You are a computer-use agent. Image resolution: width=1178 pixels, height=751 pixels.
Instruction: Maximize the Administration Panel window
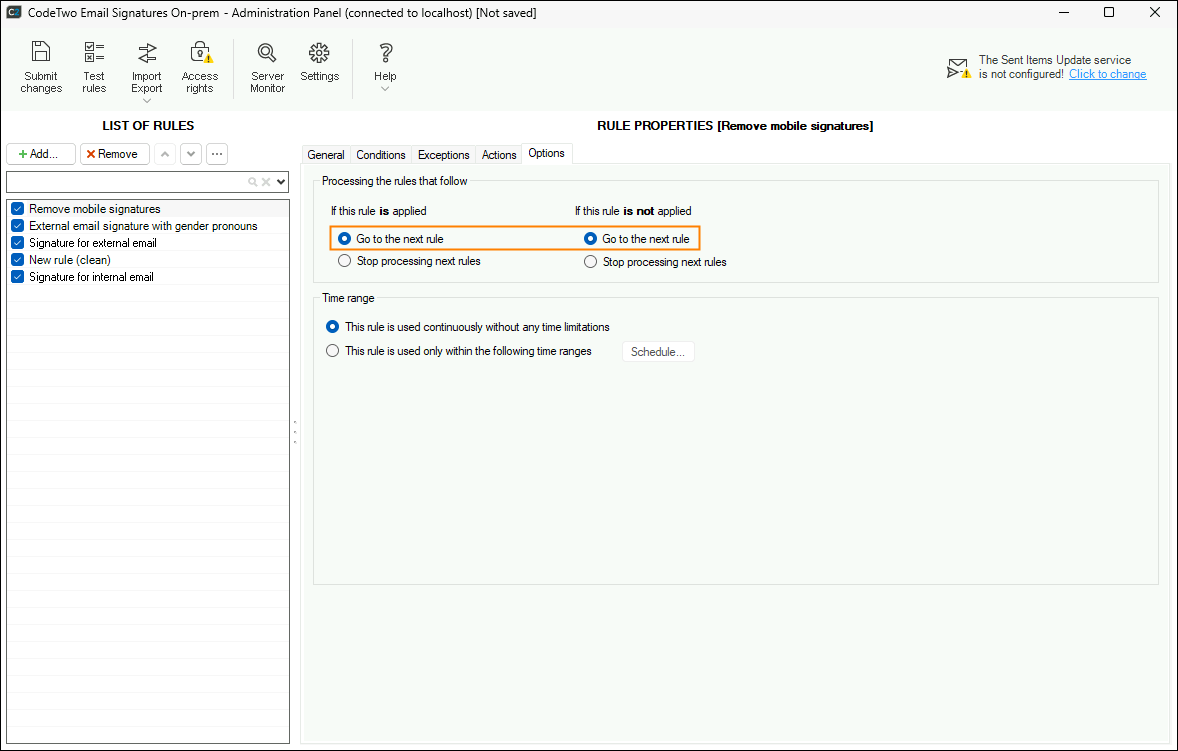[x=1109, y=12]
